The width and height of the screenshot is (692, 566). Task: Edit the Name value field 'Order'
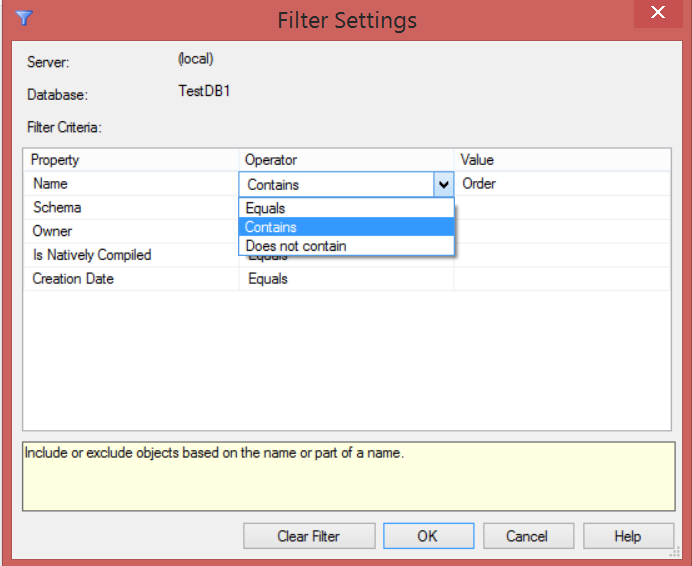coord(560,184)
